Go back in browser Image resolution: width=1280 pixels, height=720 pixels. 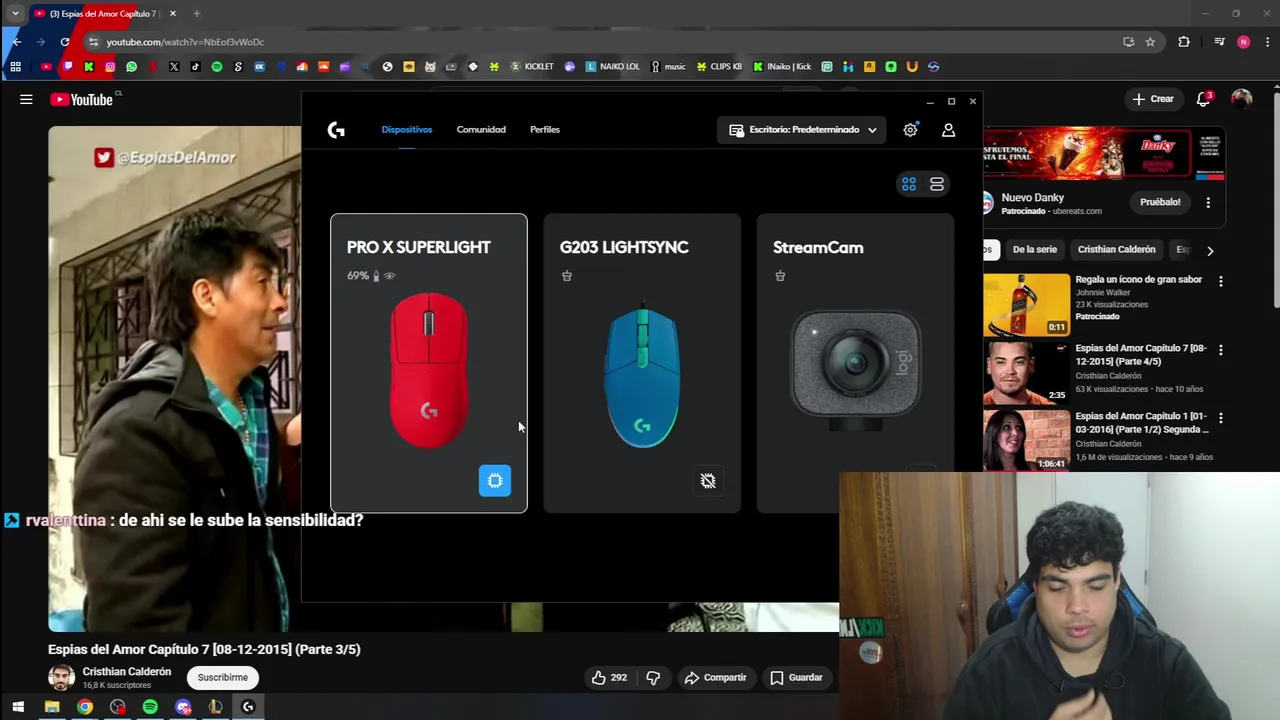pyautogui.click(x=16, y=42)
